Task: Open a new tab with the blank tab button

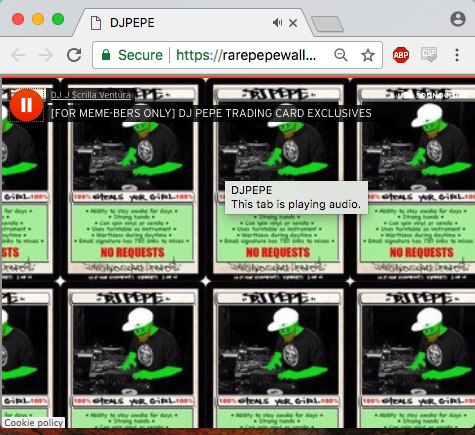Action: click(327, 25)
